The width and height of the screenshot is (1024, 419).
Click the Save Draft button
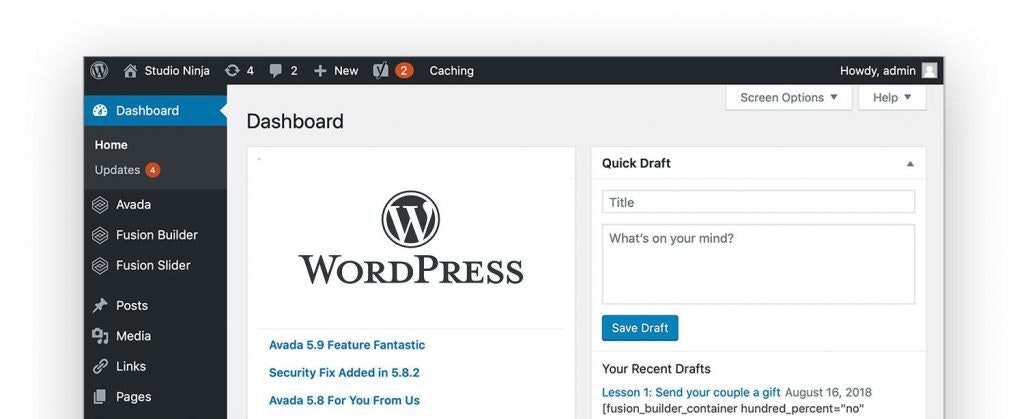(640, 328)
